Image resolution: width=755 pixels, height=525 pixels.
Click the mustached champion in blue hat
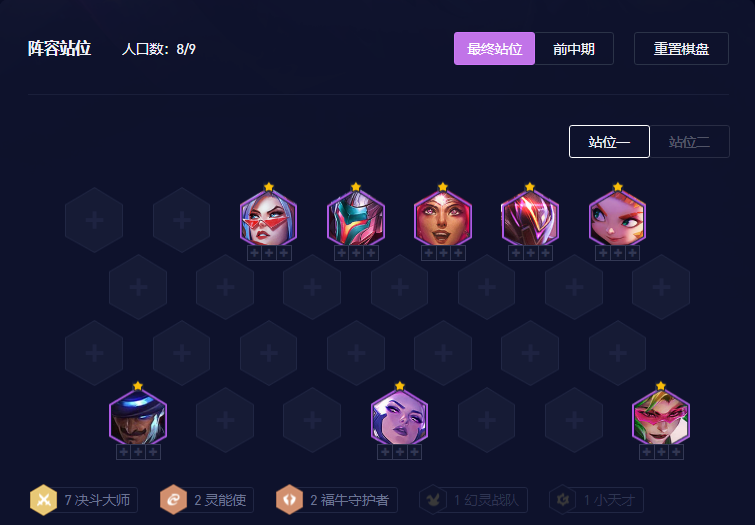[x=138, y=417]
